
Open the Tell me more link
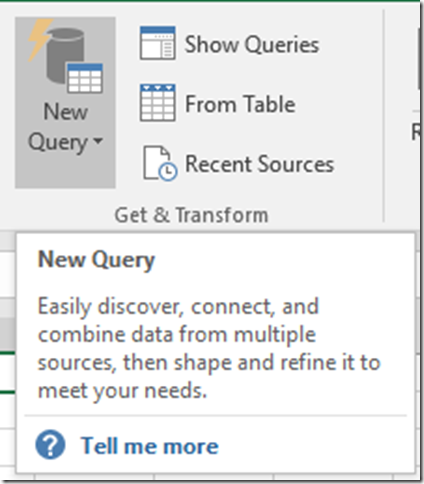click(149, 446)
